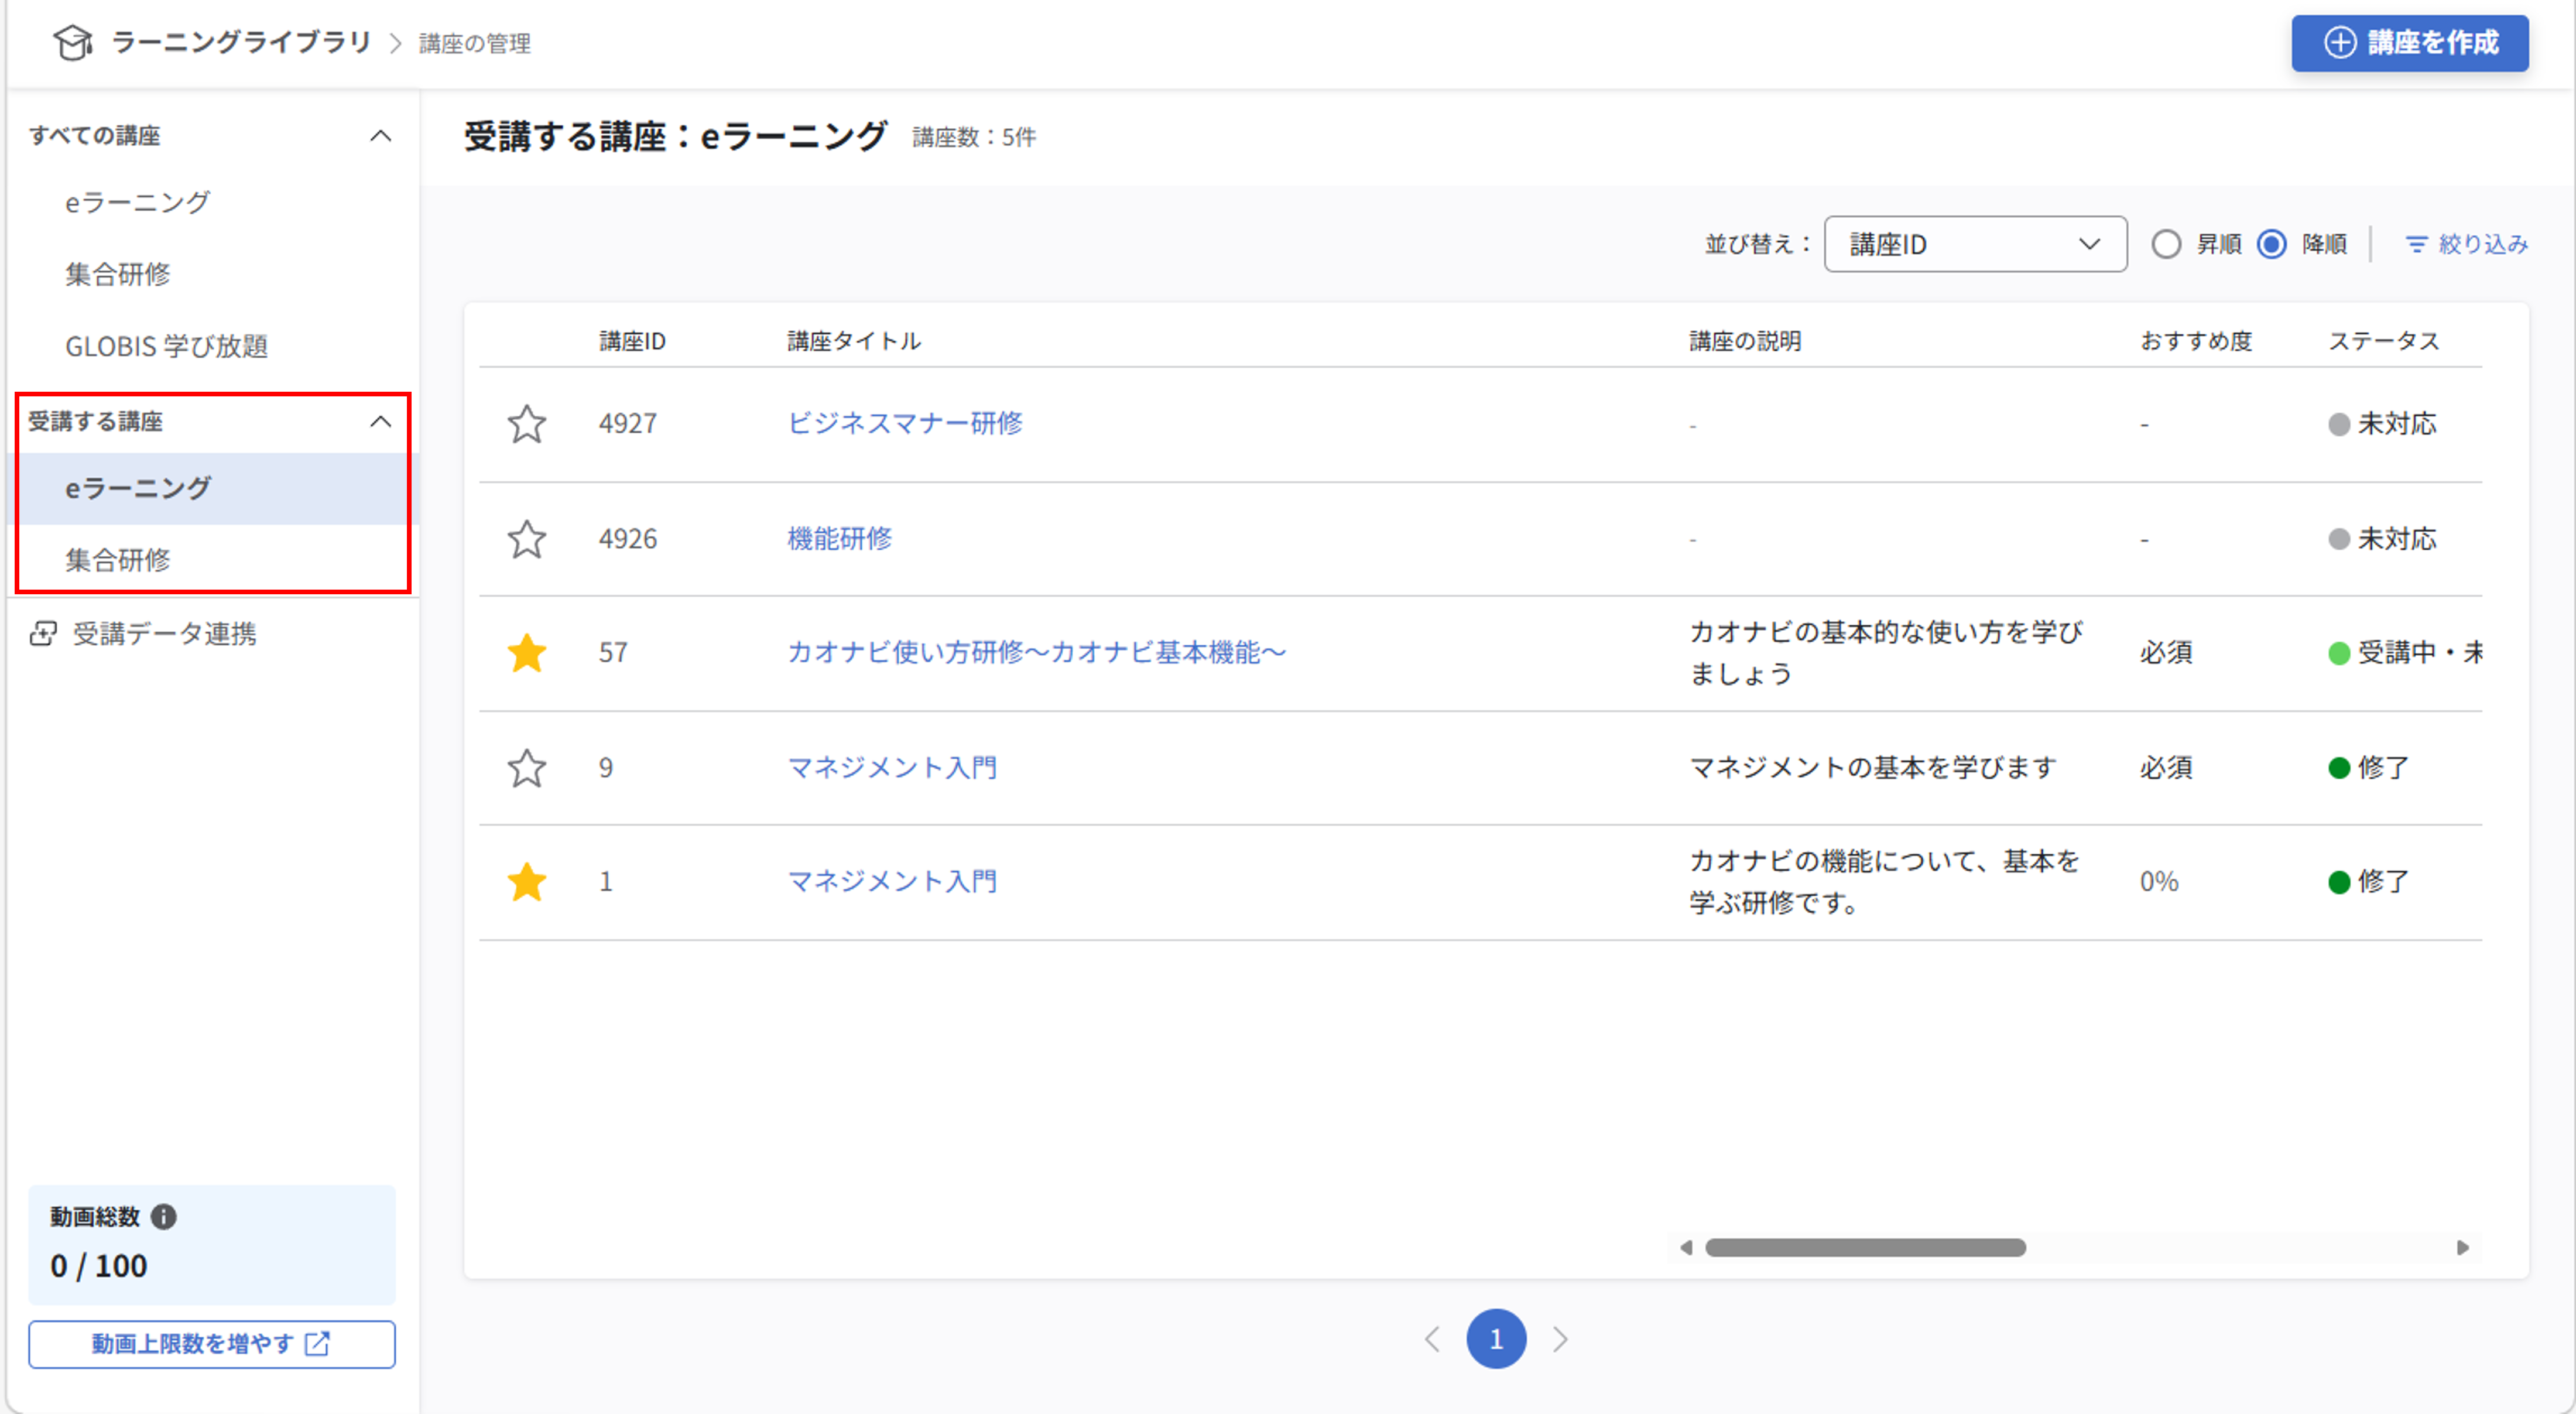The width and height of the screenshot is (2576, 1414).
Task: Click scrollbar left arrow in table
Action: click(1686, 1247)
